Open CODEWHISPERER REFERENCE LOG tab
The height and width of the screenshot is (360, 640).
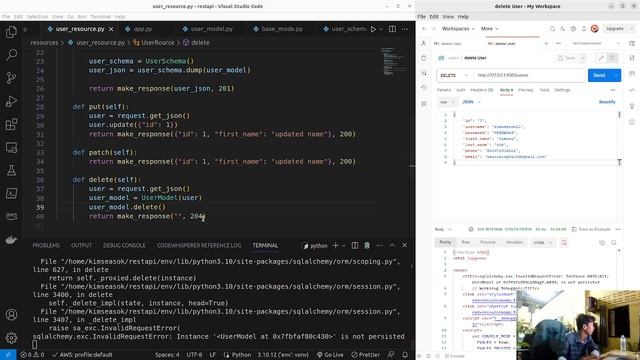click(x=199, y=245)
